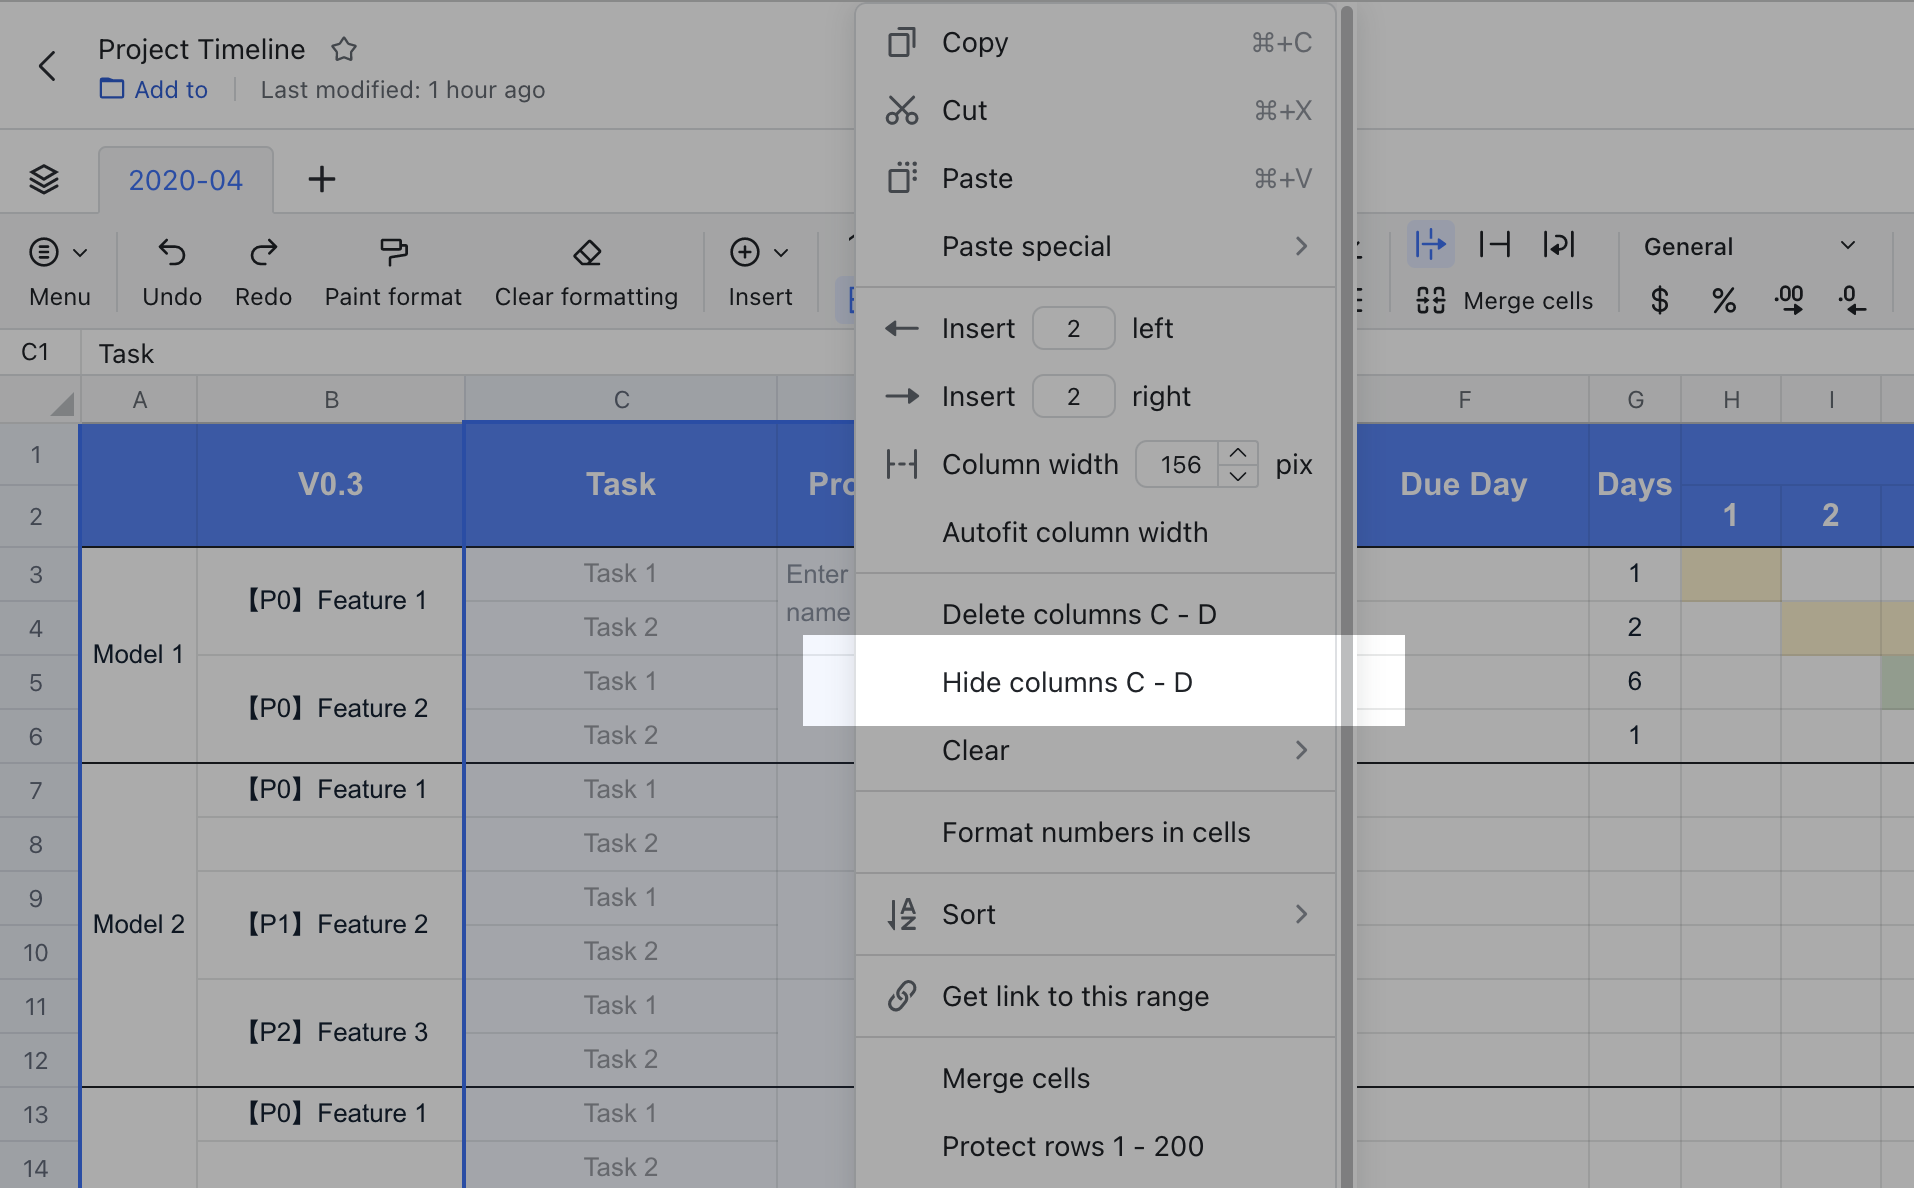The image size is (1914, 1188).
Task: Click the Clear formatting eraser icon
Action: tap(585, 253)
